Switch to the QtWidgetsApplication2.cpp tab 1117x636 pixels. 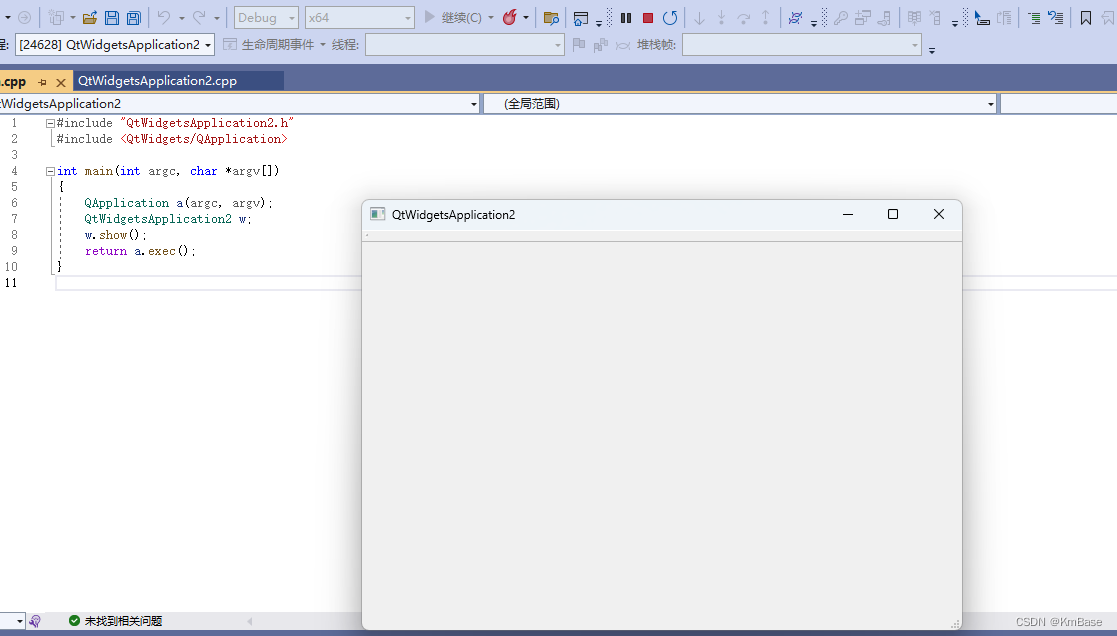click(178, 83)
